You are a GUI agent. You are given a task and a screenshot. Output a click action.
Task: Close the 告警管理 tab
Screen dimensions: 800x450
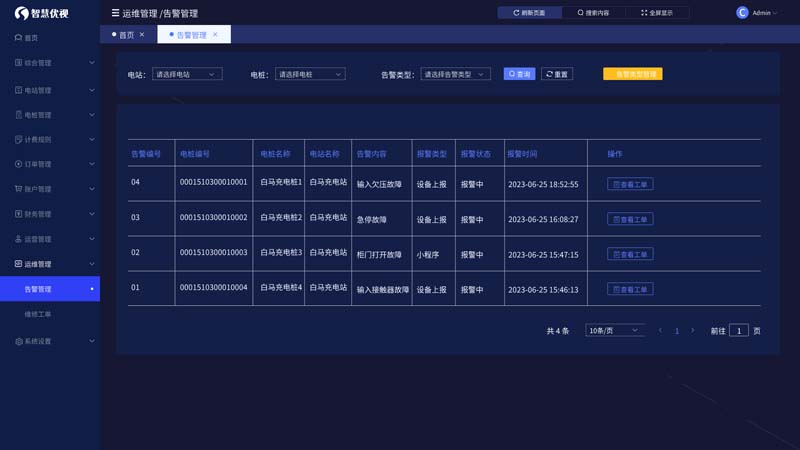pos(215,34)
